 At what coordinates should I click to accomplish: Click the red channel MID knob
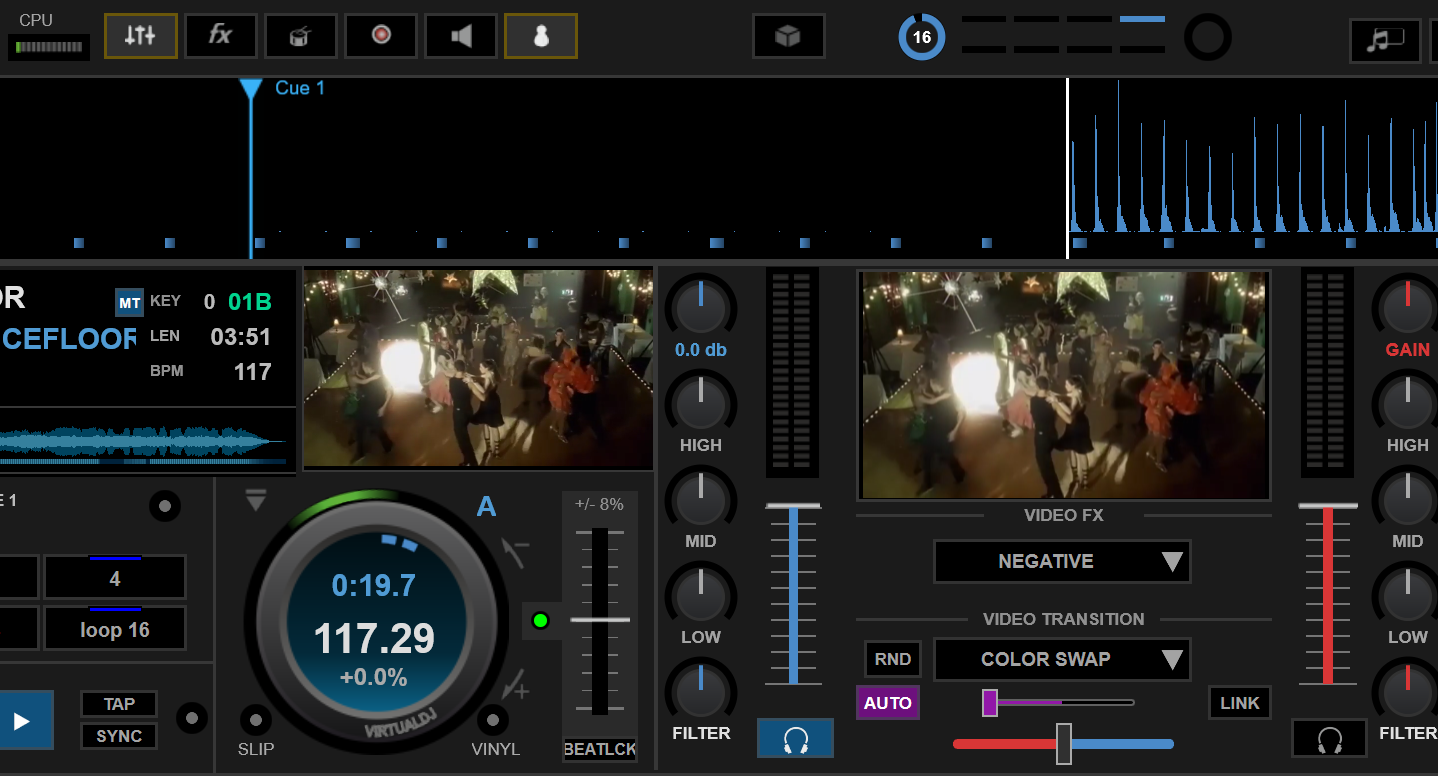[x=1407, y=498]
